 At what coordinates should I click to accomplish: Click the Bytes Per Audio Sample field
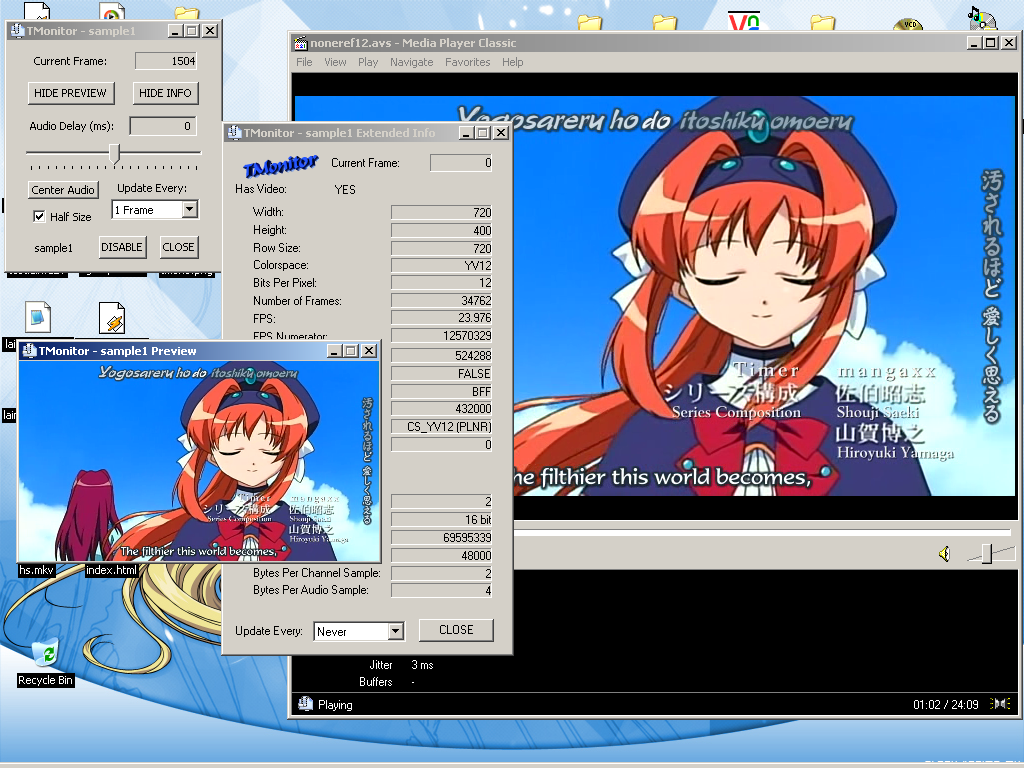click(441, 590)
